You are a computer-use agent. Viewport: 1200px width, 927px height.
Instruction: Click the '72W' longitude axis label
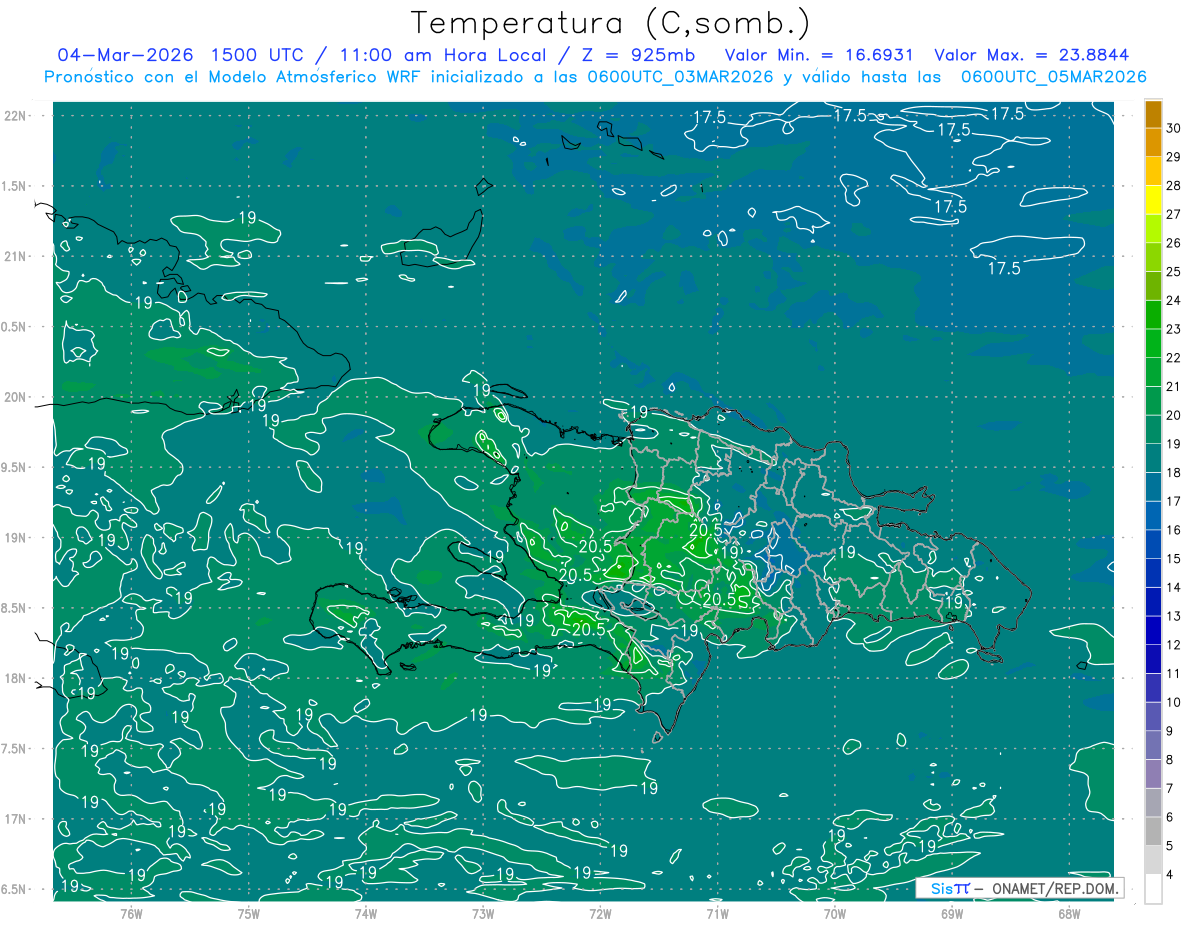(600, 913)
